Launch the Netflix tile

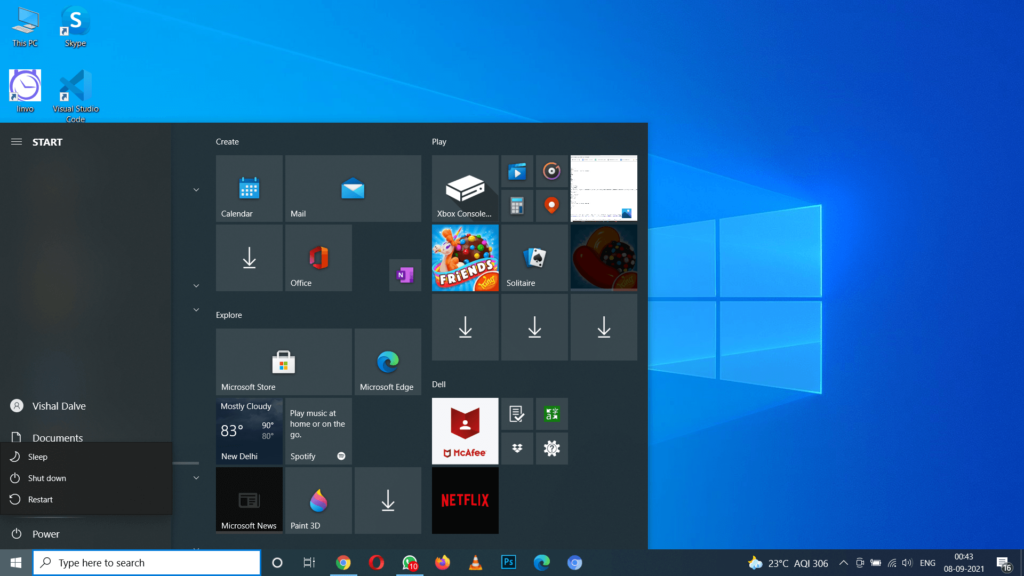[x=465, y=500]
